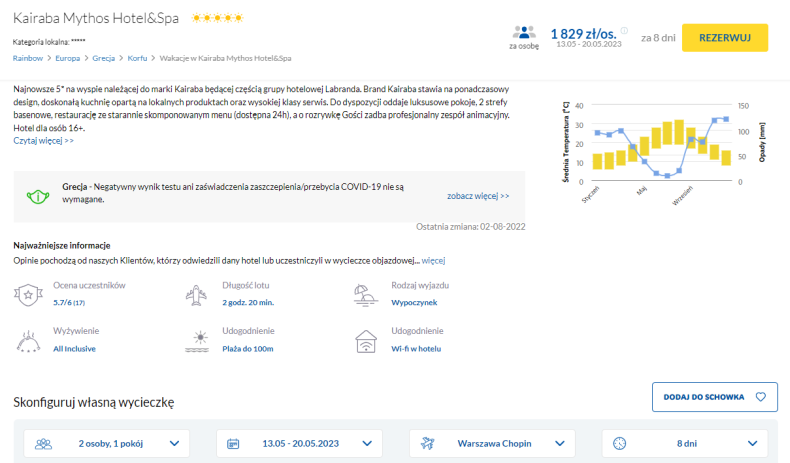Click the 'Najważniejsze informacje' heading
Image resolution: width=790 pixels, height=463 pixels.
tap(61, 245)
